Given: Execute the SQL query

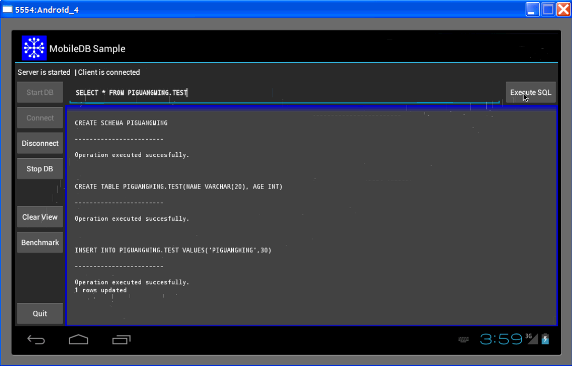Looking at the screenshot, I should click(x=531, y=92).
